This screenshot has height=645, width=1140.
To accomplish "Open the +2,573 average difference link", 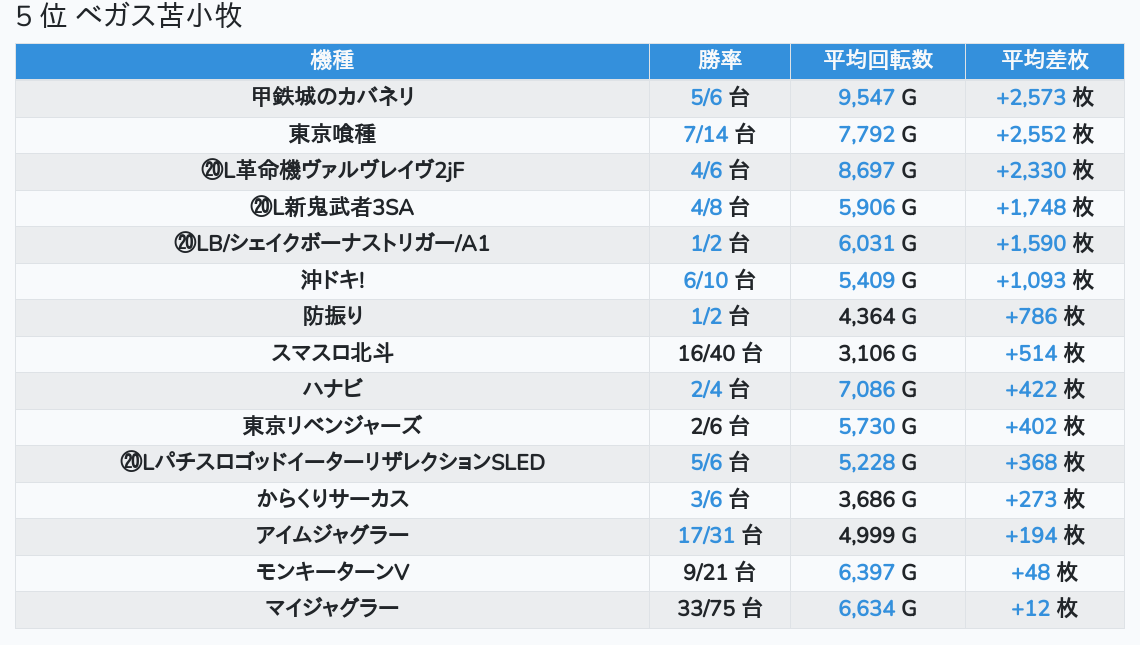I will coord(1031,98).
